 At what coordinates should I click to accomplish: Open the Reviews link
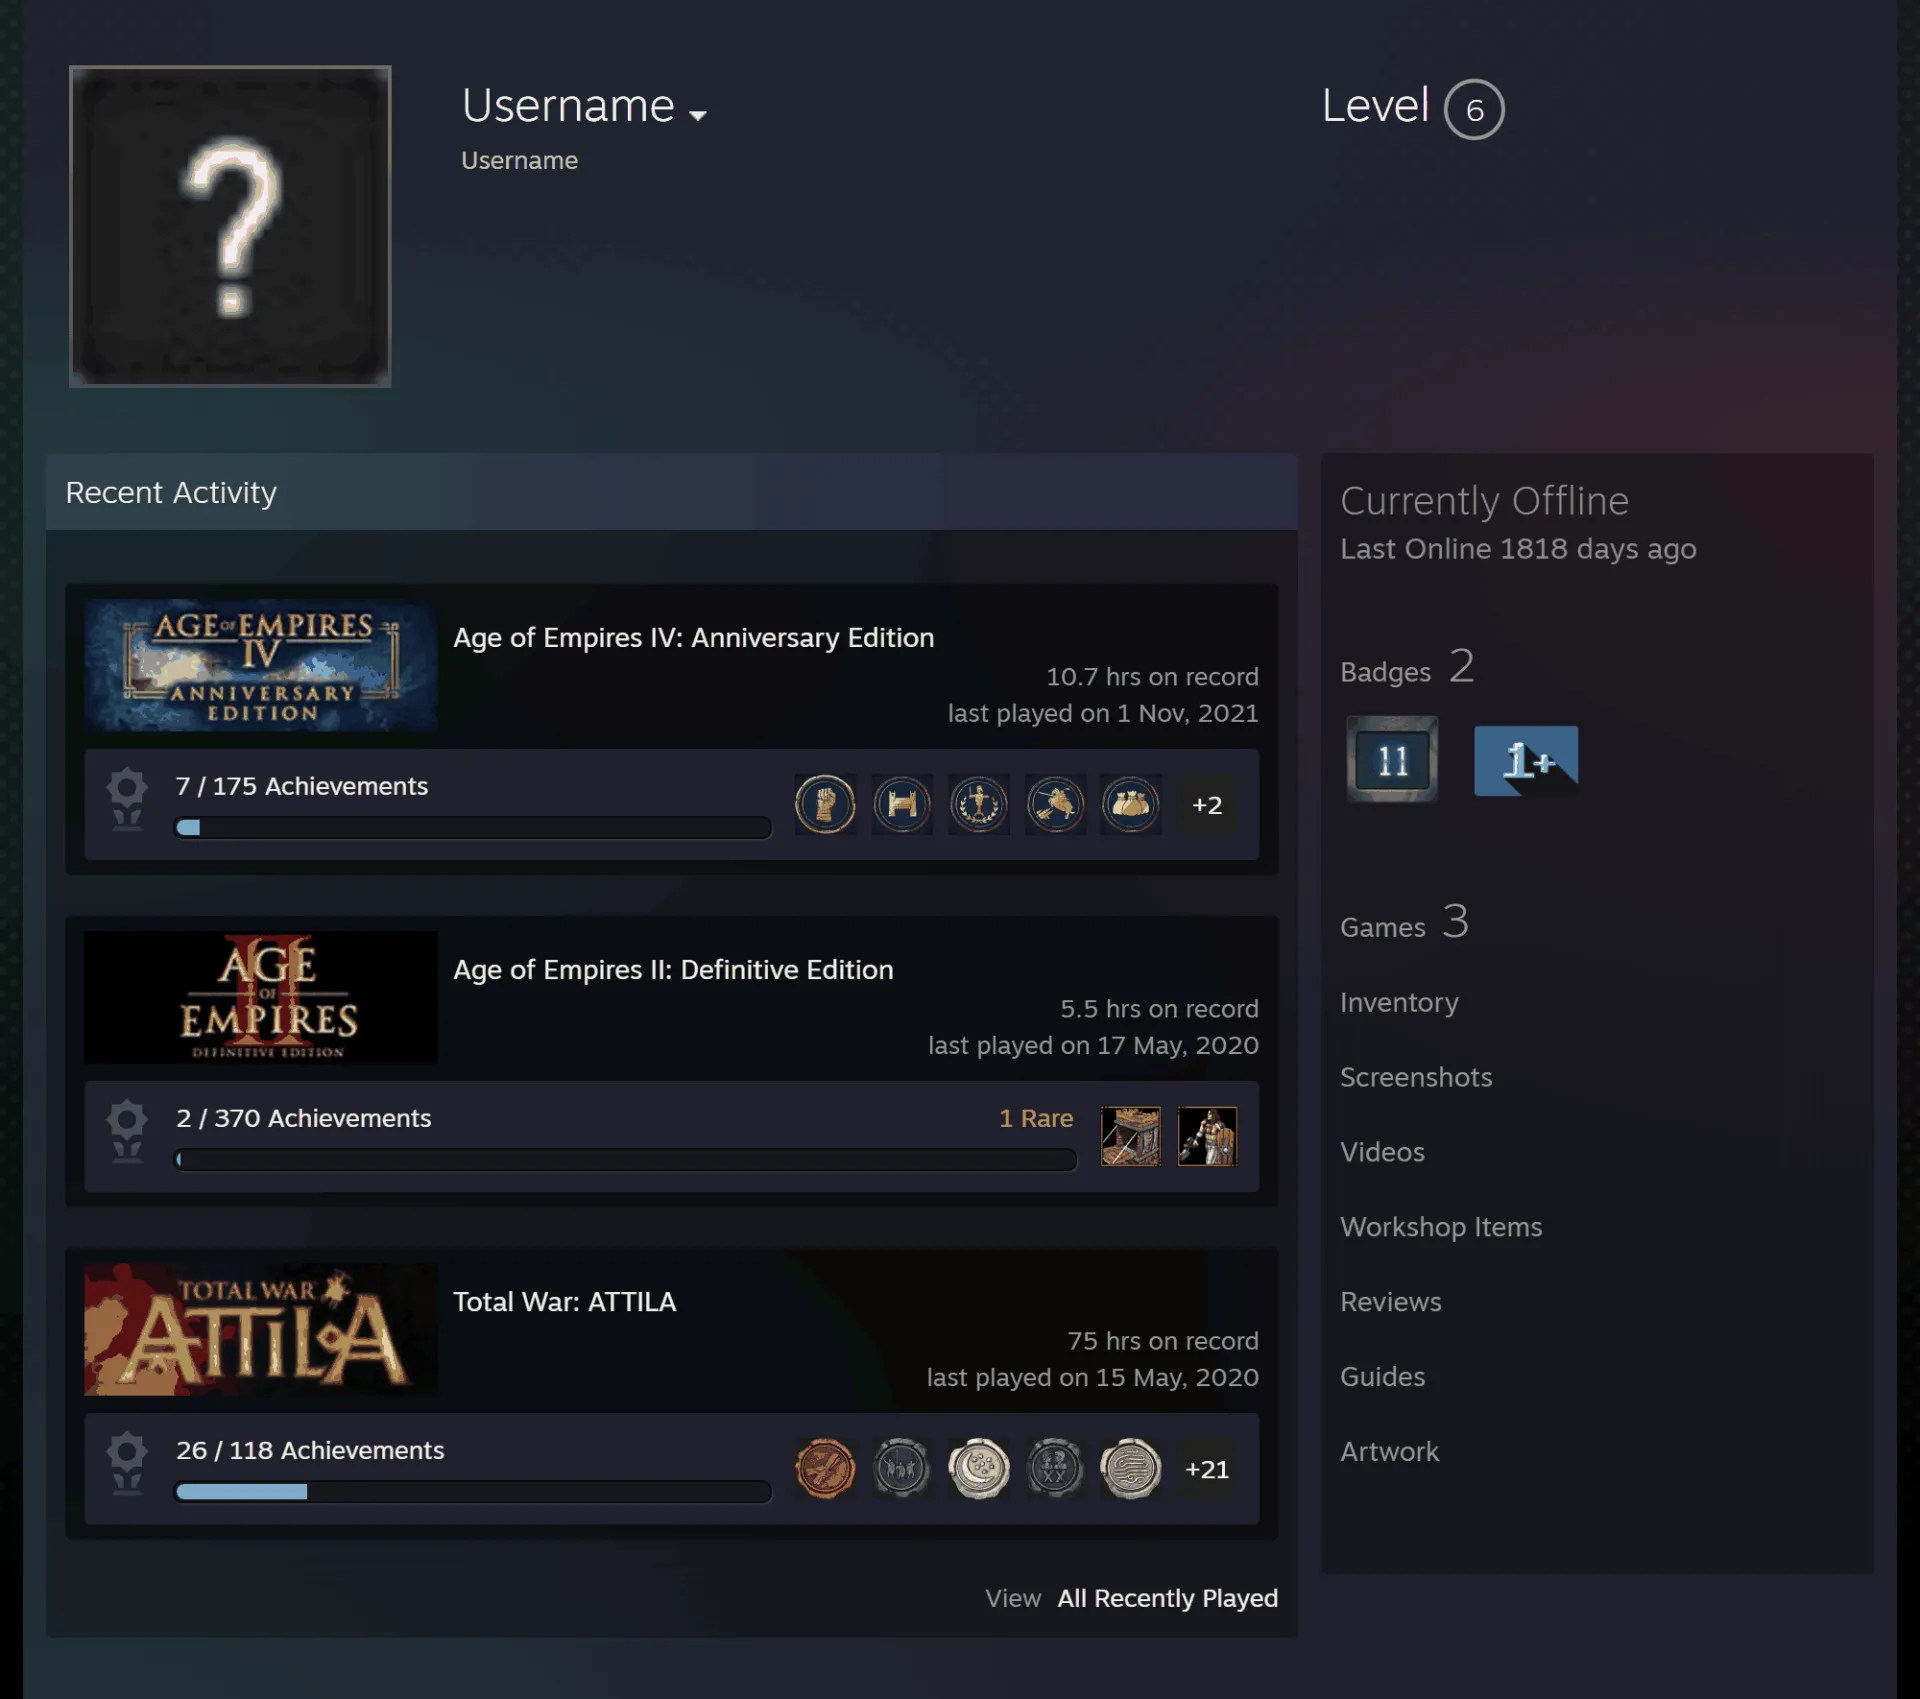tap(1391, 1302)
